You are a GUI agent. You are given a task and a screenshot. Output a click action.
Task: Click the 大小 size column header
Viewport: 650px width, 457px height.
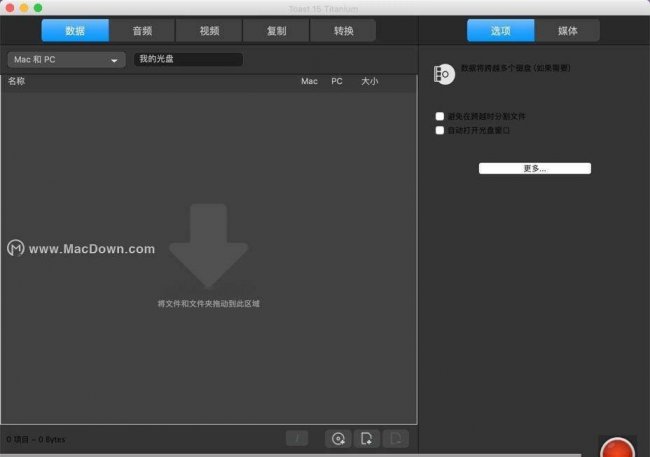(369, 81)
